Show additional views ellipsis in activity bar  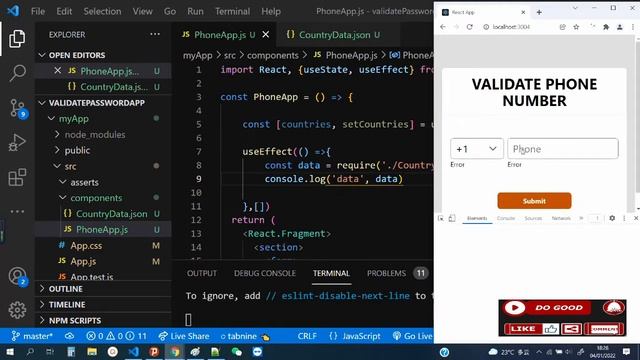(17, 211)
